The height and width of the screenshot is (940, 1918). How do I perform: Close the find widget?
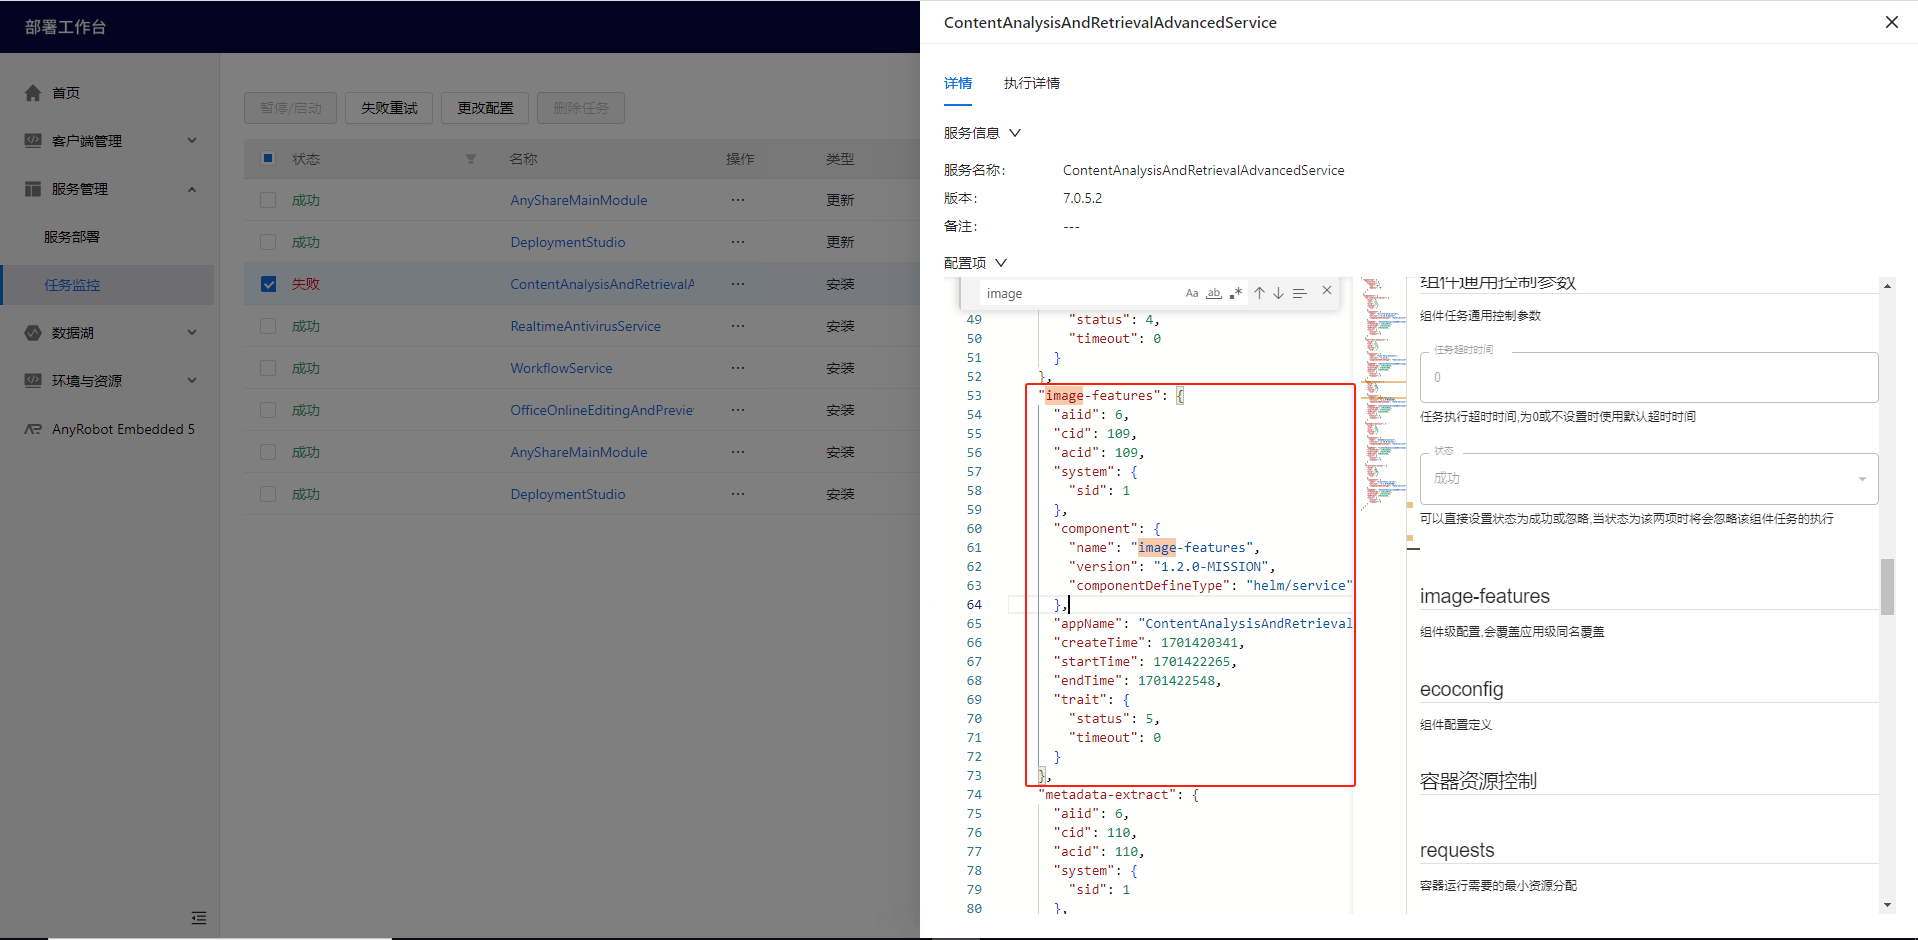pyautogui.click(x=1327, y=291)
